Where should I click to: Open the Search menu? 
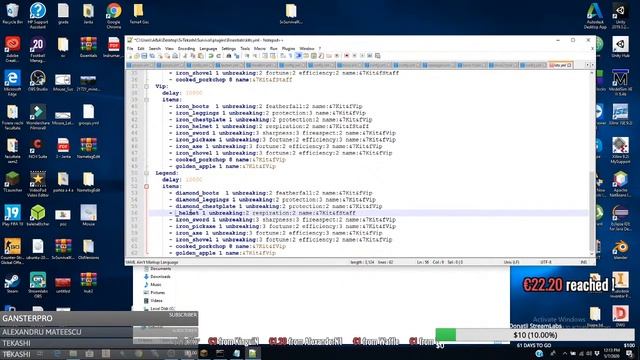155,49
